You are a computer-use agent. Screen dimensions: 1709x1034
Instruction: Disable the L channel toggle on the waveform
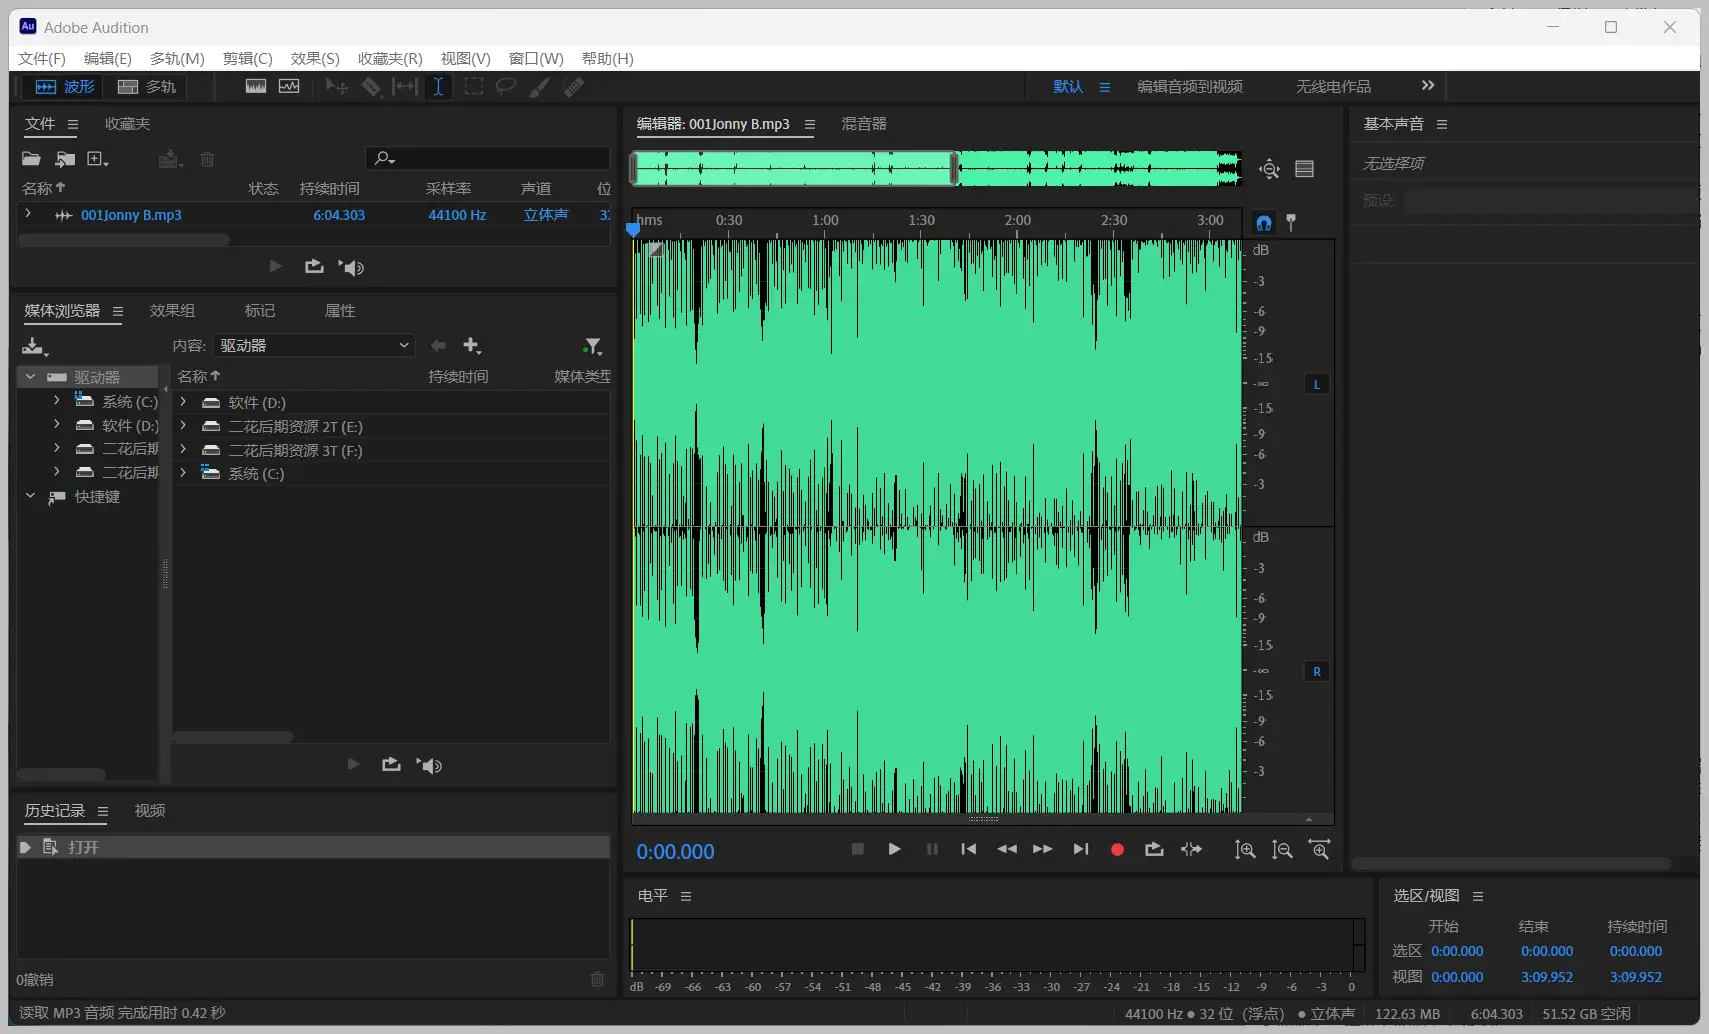click(x=1317, y=383)
